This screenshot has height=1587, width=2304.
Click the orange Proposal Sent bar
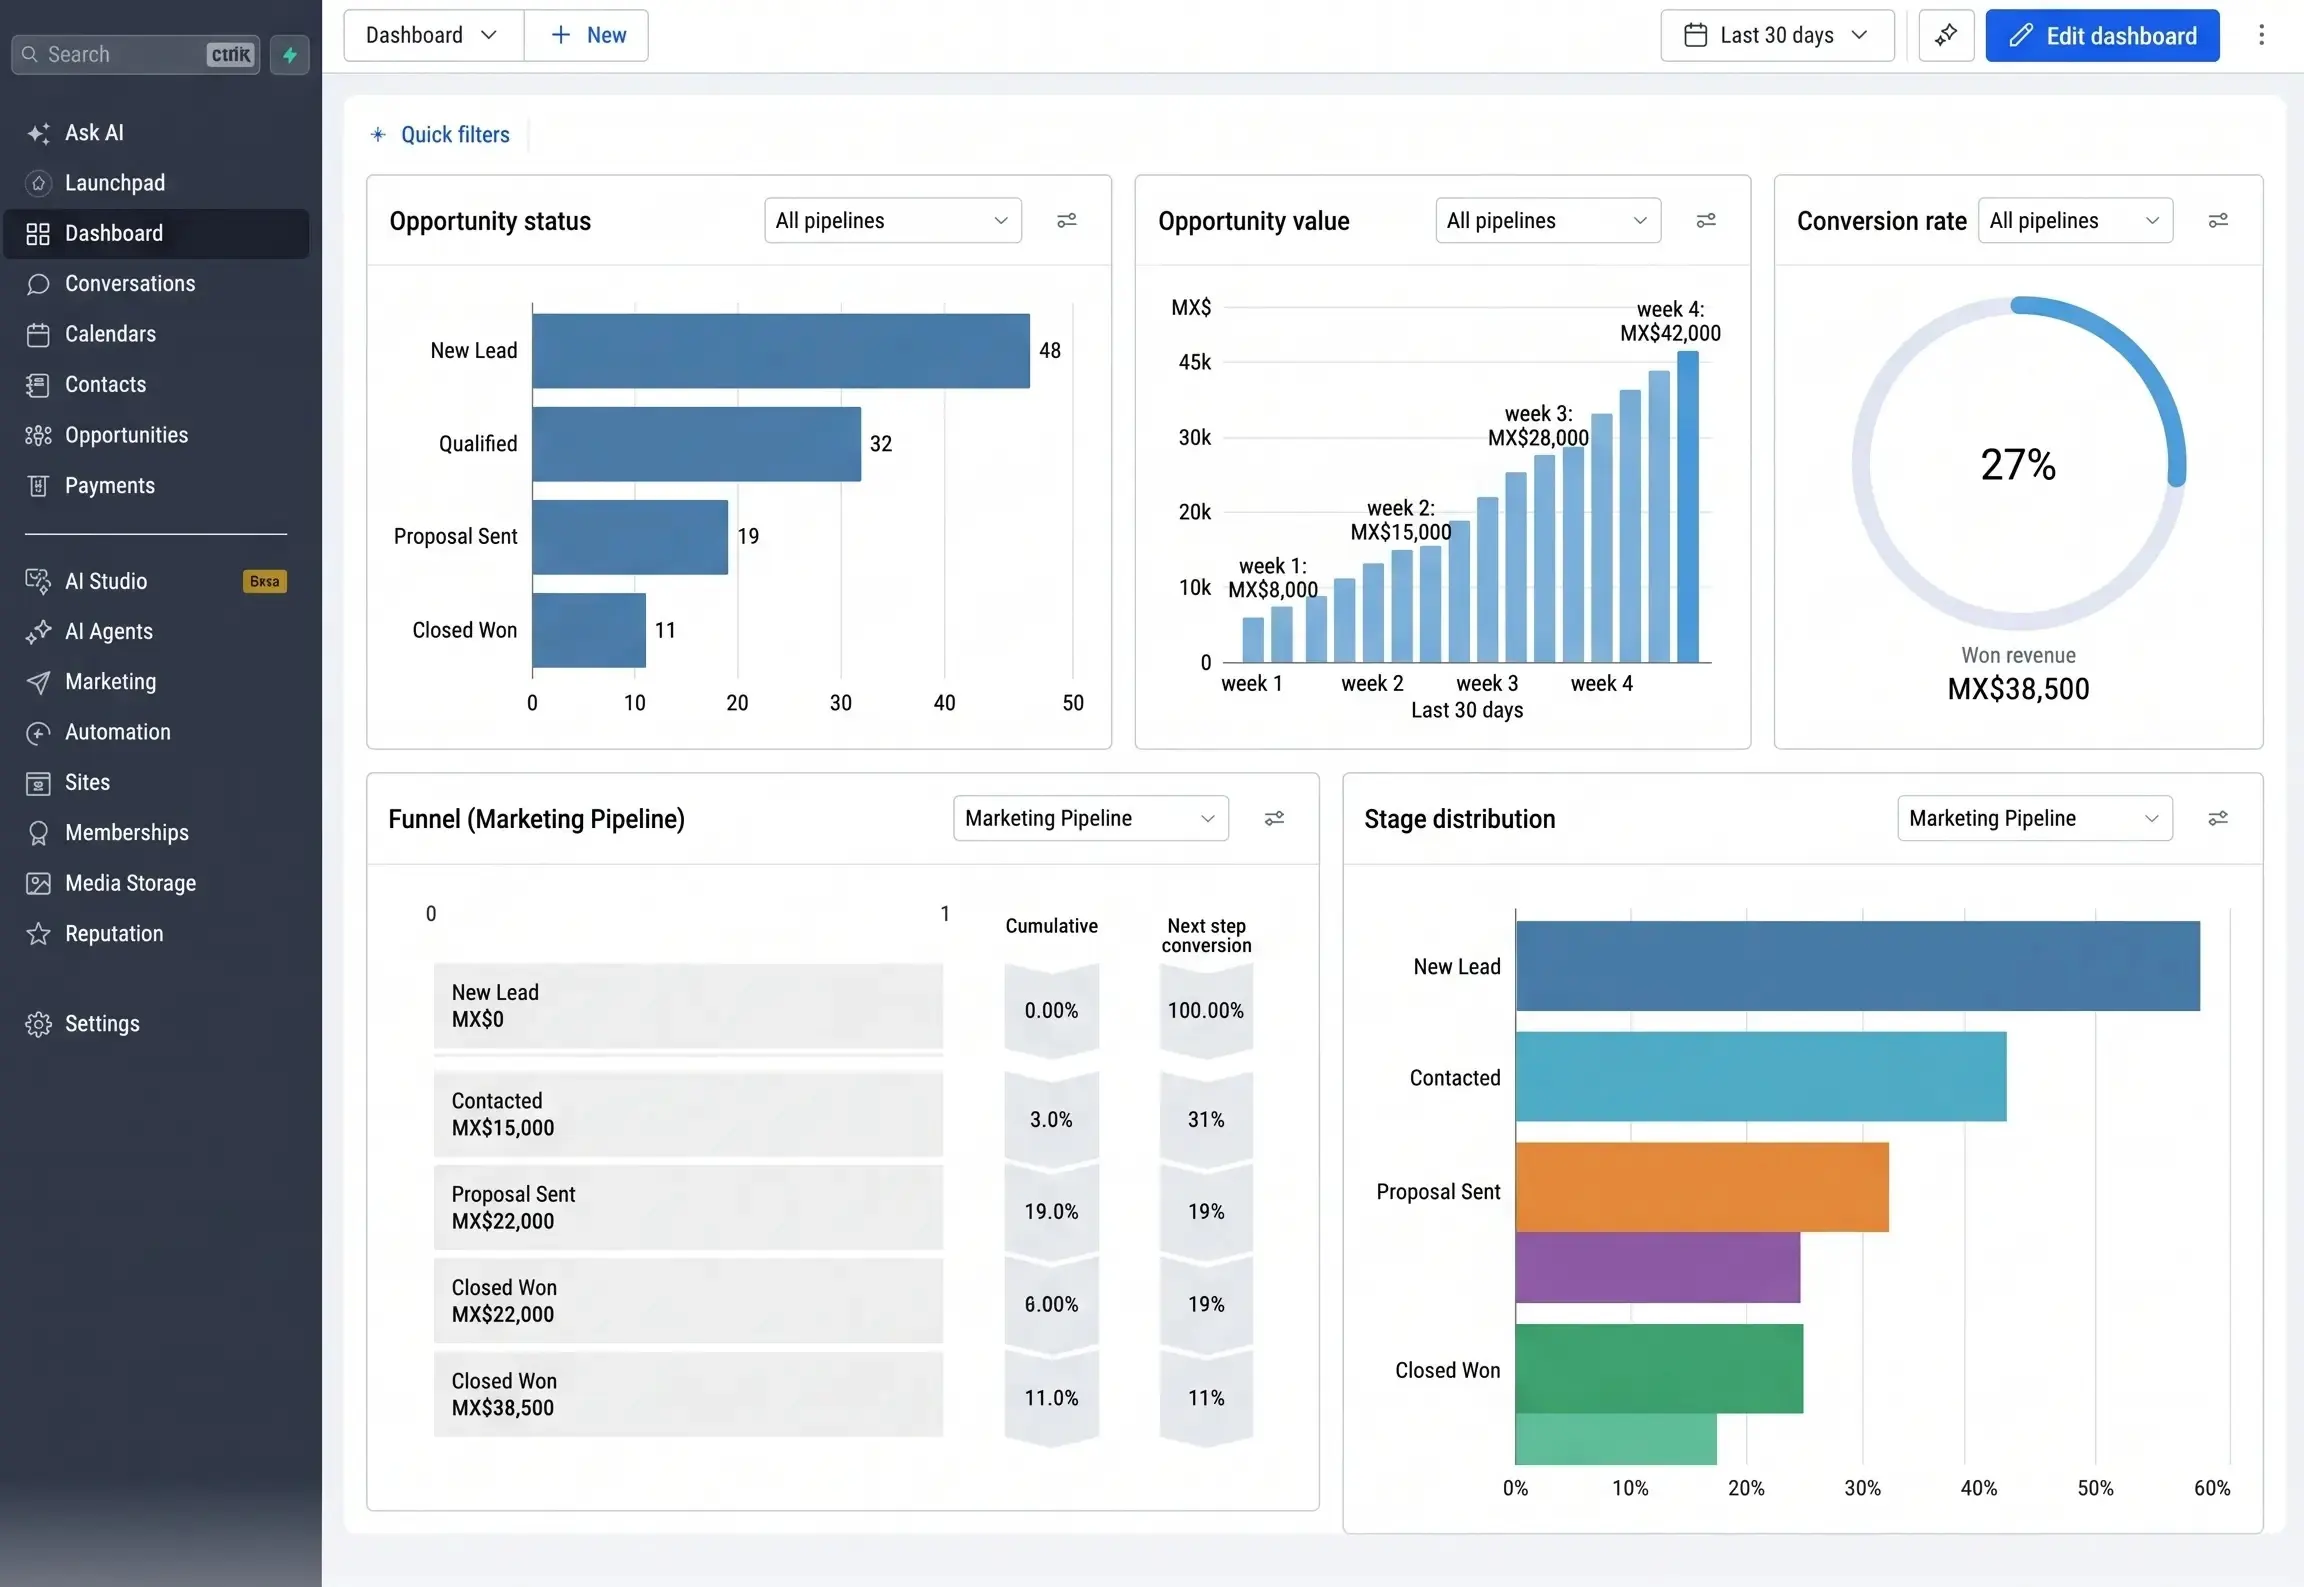(1702, 1187)
